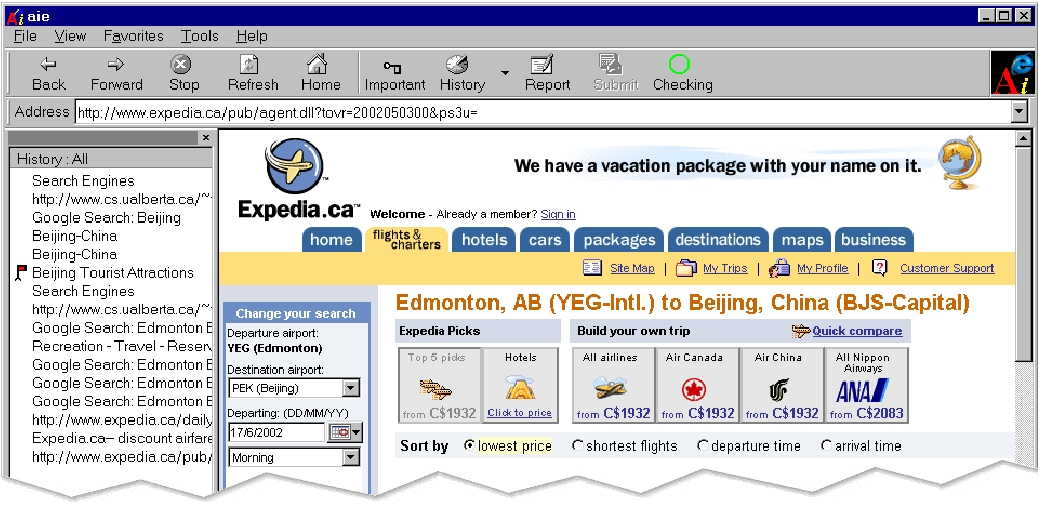Click the Refresh page icon
Image resolution: width=1038 pixels, height=512 pixels.
[252, 65]
